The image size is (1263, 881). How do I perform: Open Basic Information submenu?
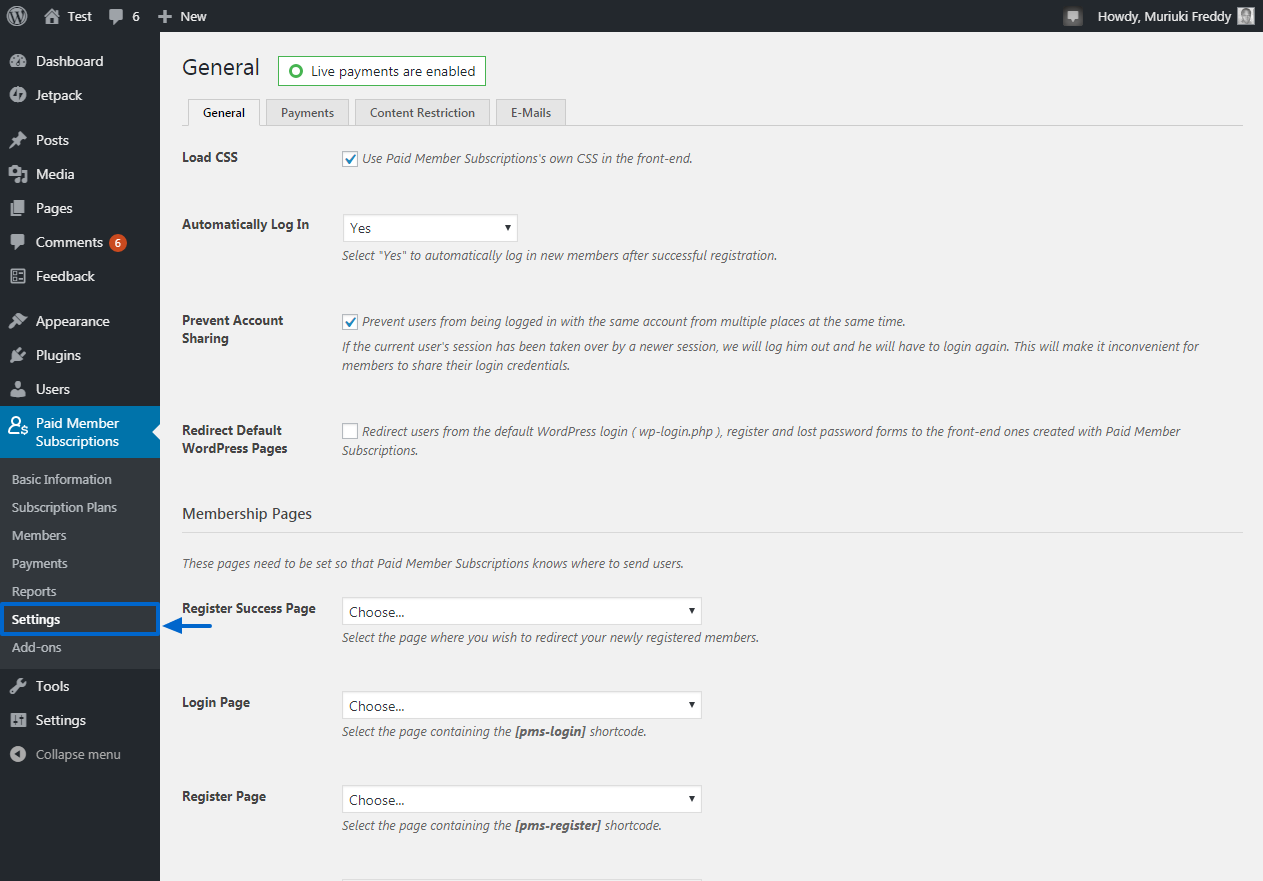[x=62, y=479]
